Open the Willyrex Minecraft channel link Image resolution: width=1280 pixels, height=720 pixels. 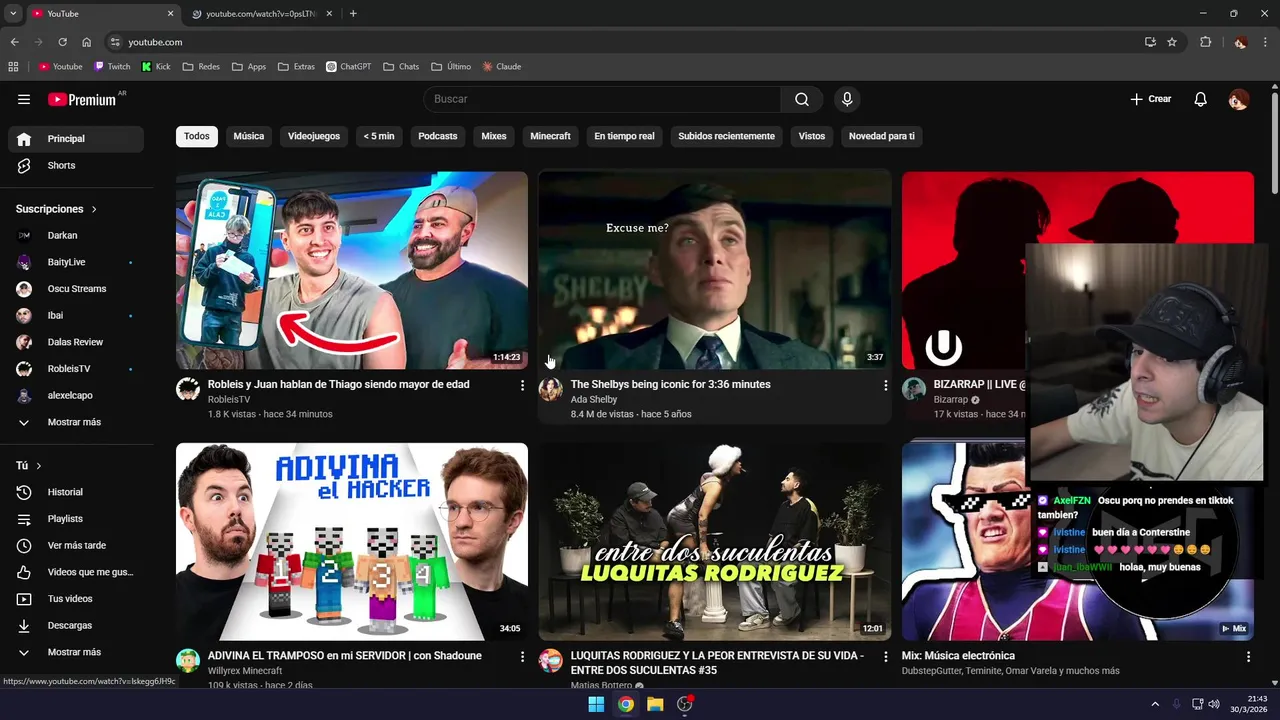pyautogui.click(x=245, y=671)
